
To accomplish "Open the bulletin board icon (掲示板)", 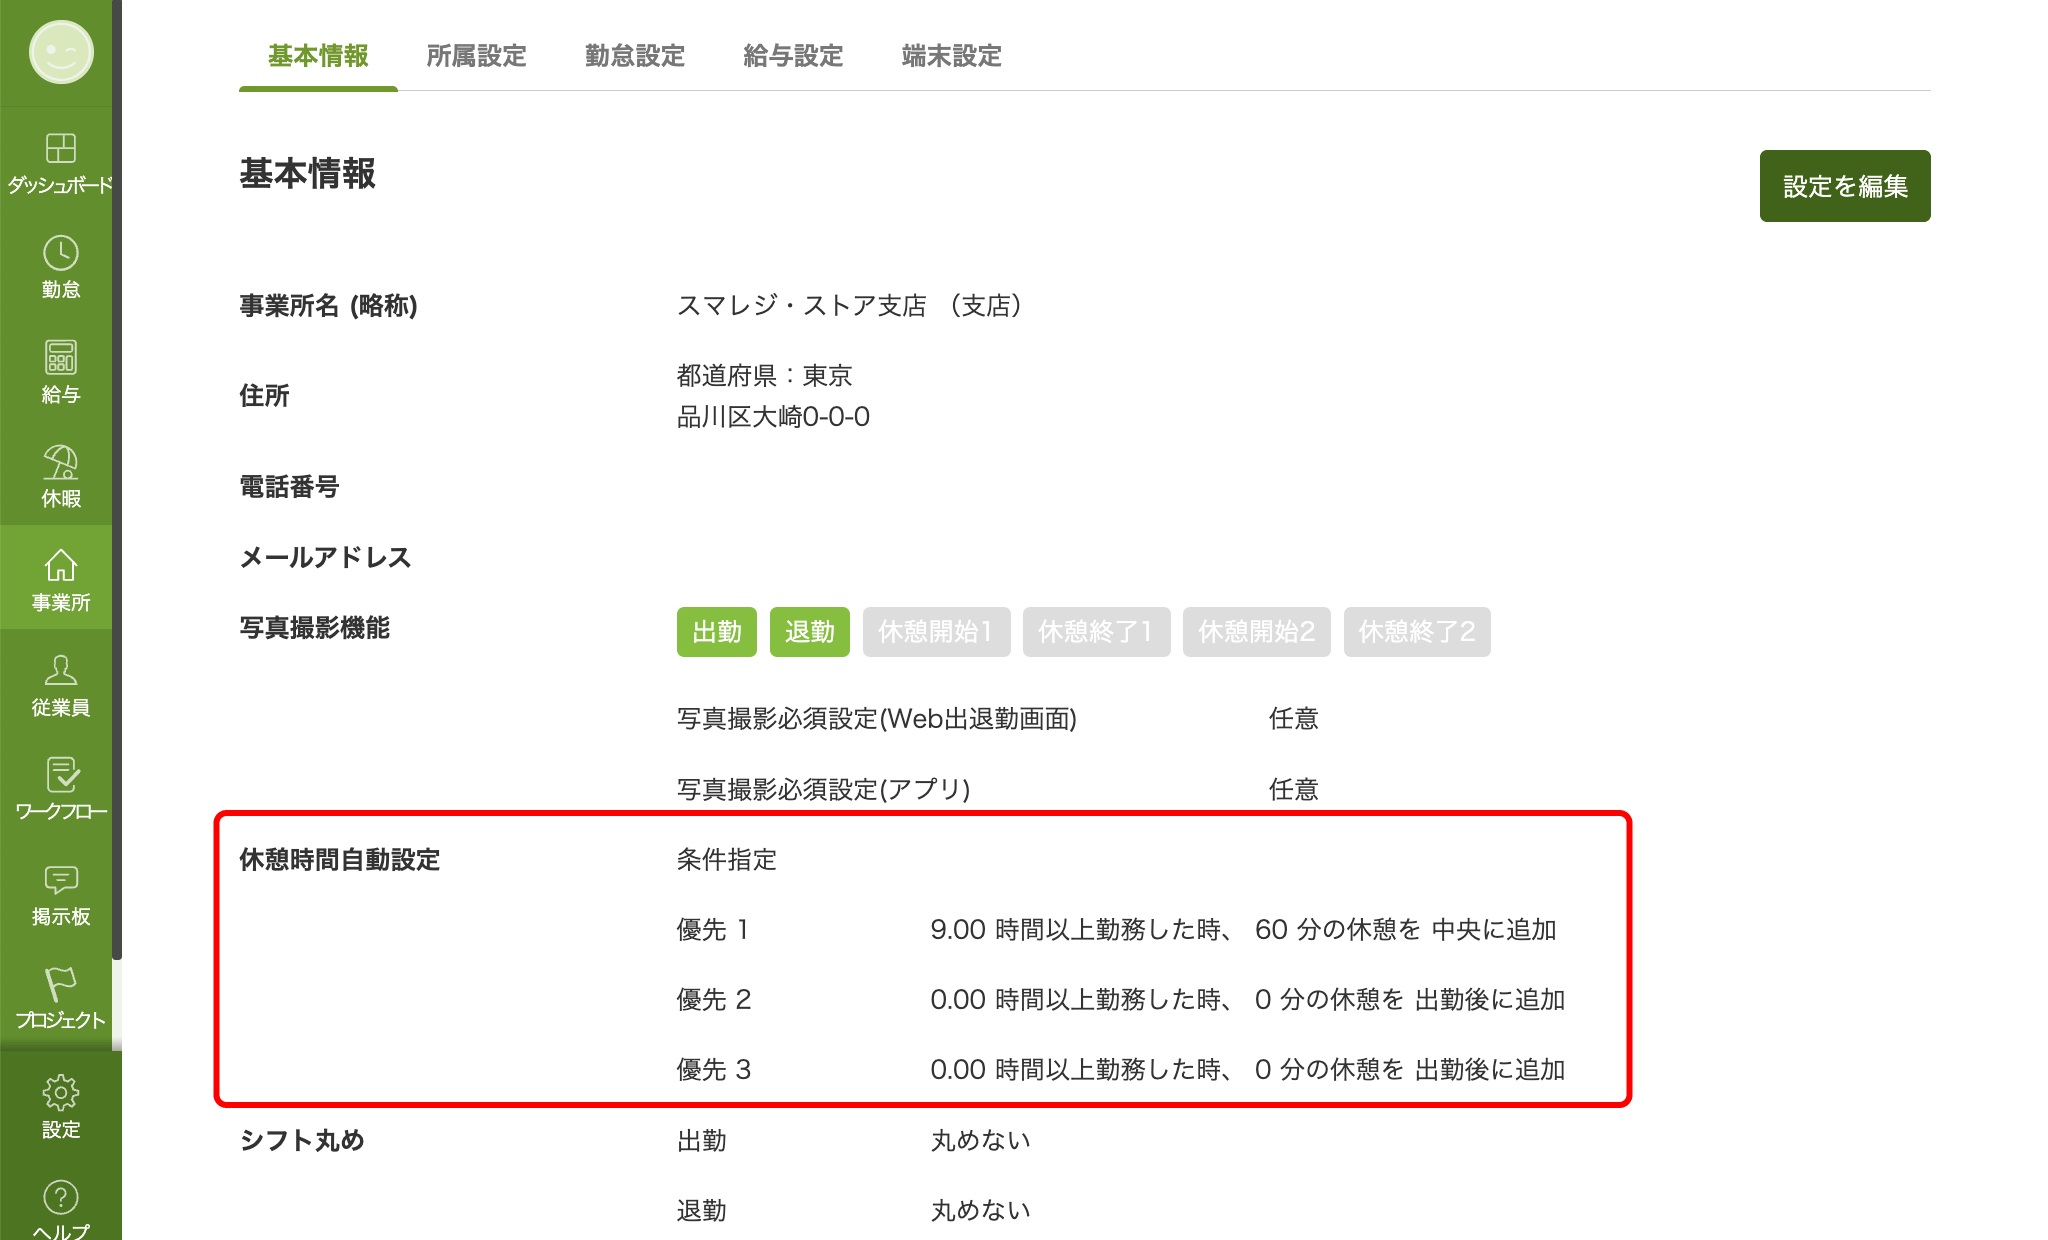I will 60,880.
